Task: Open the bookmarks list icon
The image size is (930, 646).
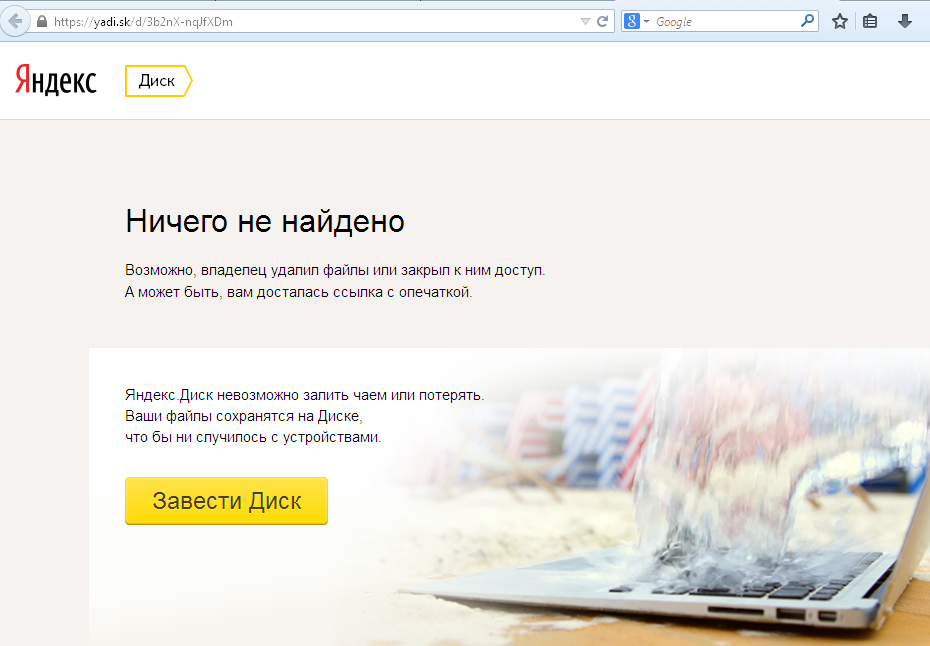Action: pos(871,21)
